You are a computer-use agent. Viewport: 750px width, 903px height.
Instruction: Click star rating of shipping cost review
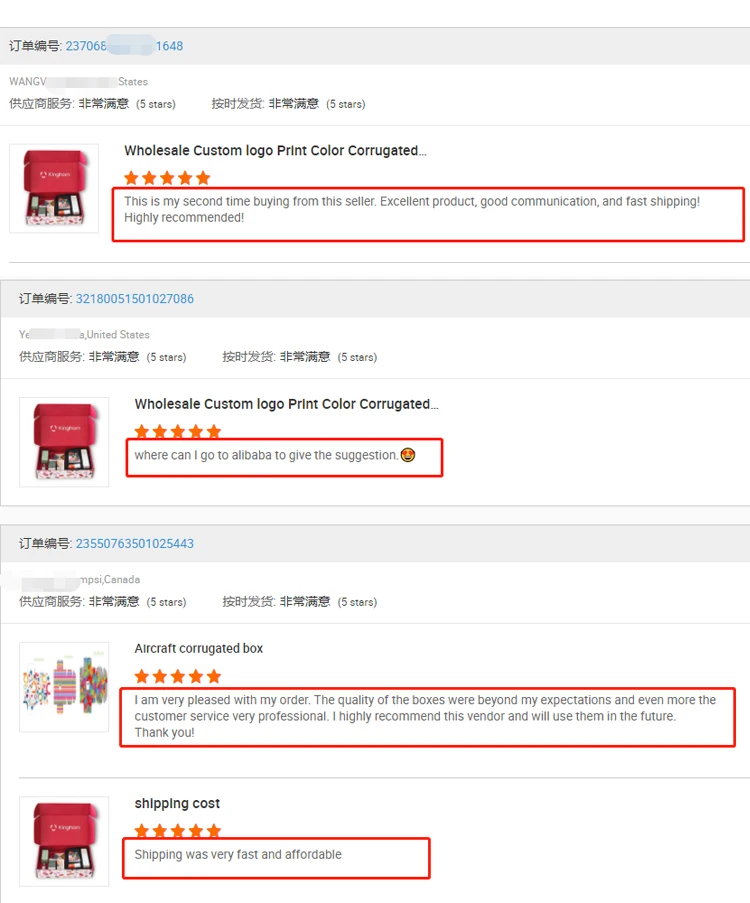(177, 830)
